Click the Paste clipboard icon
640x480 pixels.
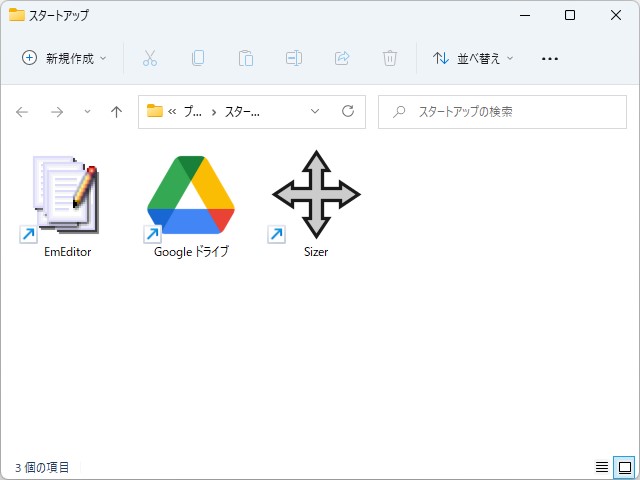click(246, 58)
